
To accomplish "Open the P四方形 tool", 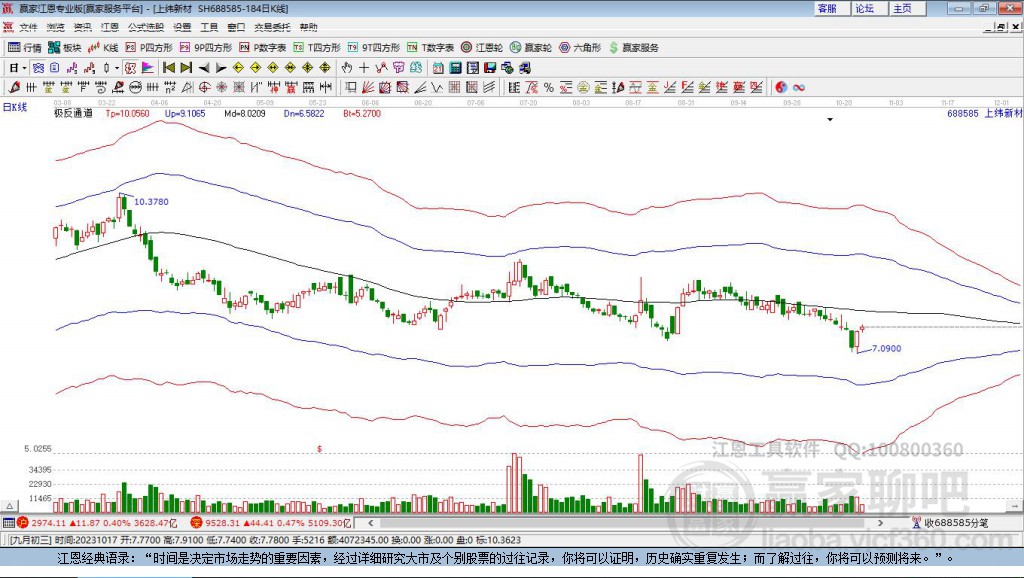I will pos(149,48).
